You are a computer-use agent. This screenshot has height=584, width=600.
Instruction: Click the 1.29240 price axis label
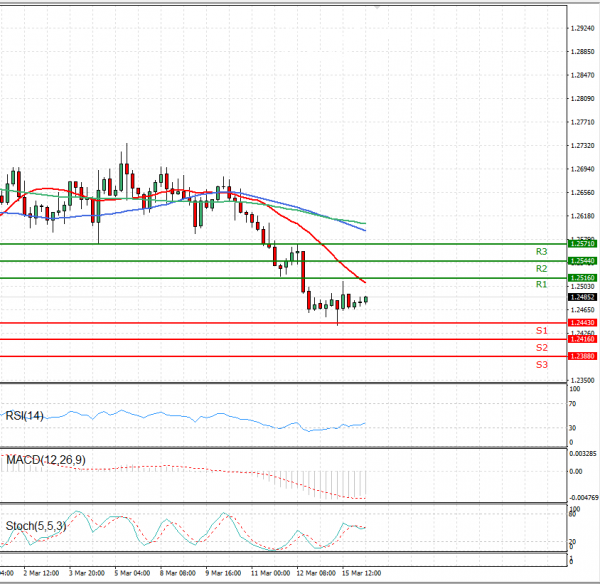click(582, 28)
